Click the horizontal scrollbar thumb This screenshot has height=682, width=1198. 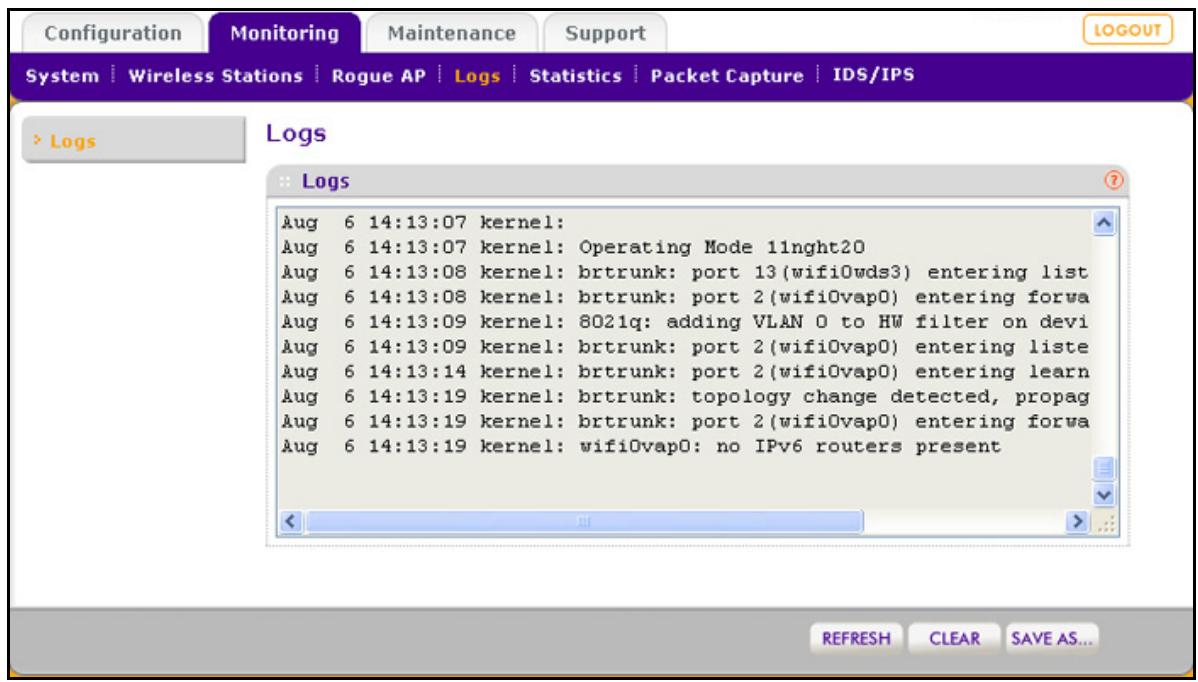click(584, 522)
